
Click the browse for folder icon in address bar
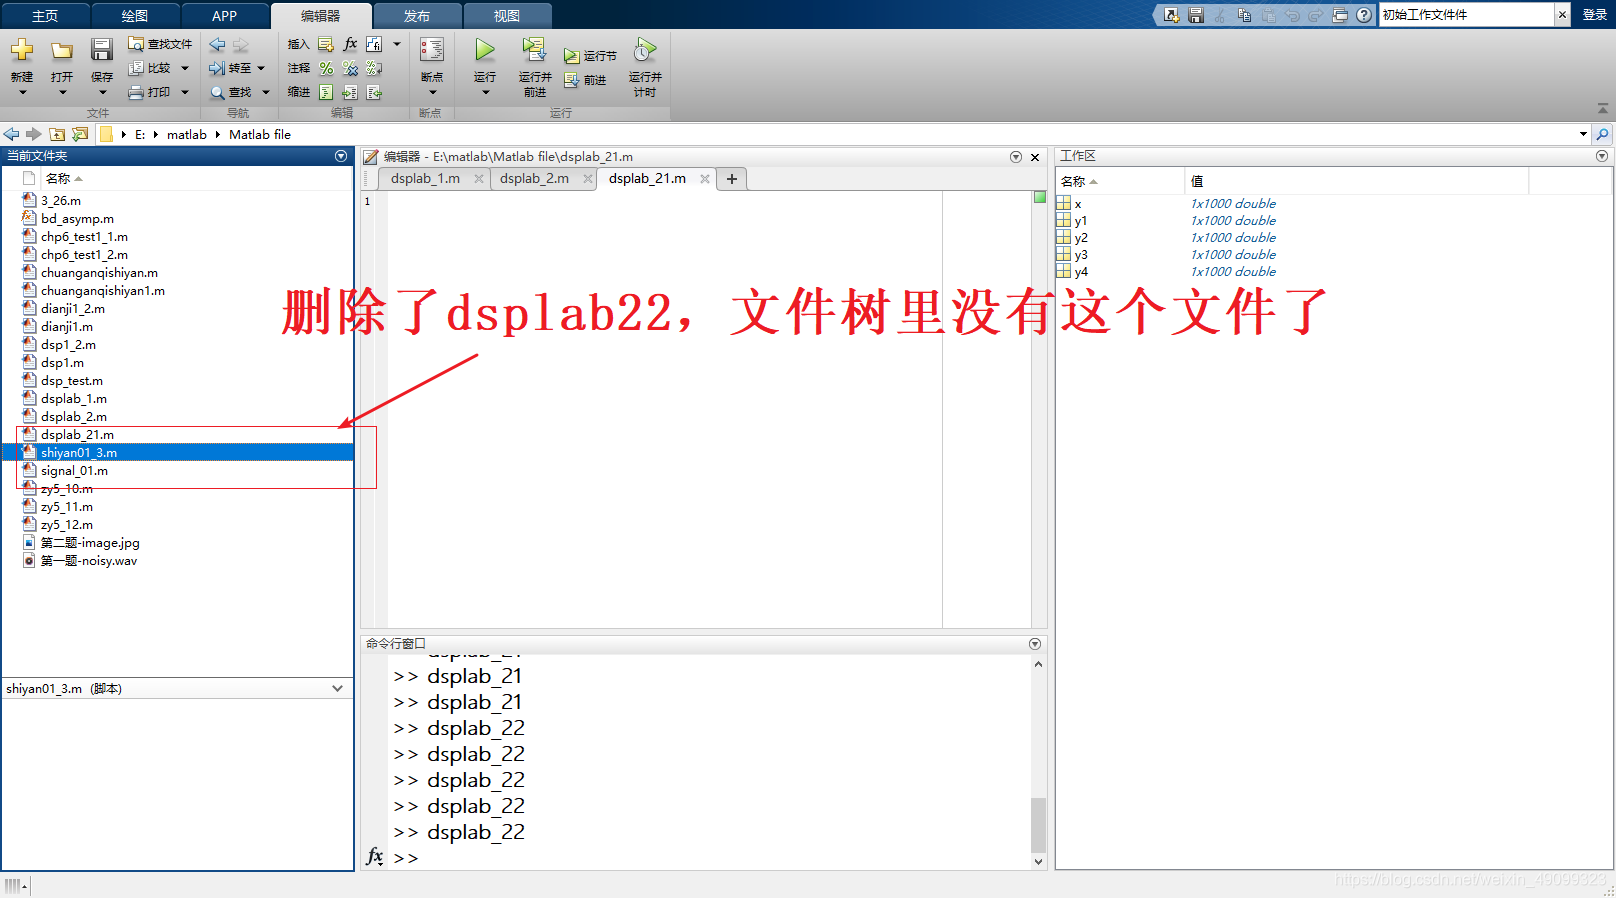80,134
